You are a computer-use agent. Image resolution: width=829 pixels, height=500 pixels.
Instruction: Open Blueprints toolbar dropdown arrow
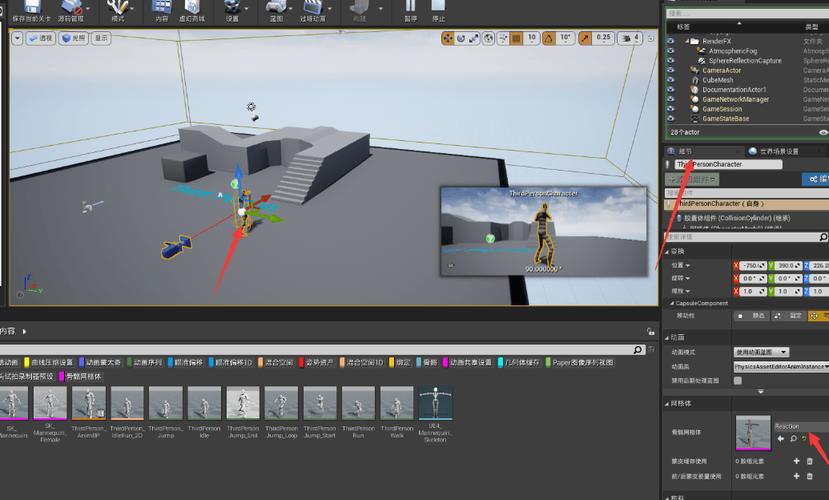click(x=291, y=9)
